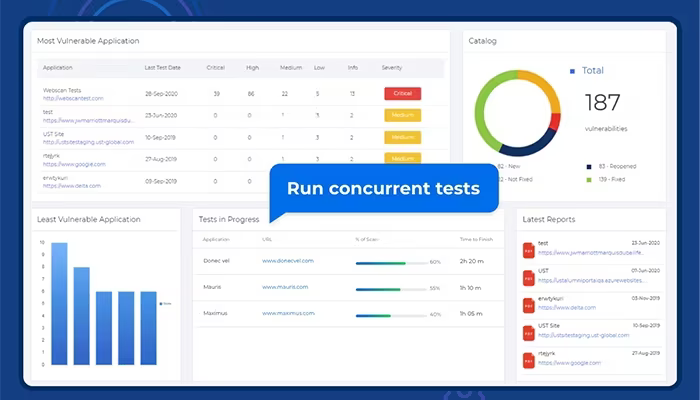Screen dimensions: 700x400
Task: Open the www.mauris.com link
Action: [285, 287]
